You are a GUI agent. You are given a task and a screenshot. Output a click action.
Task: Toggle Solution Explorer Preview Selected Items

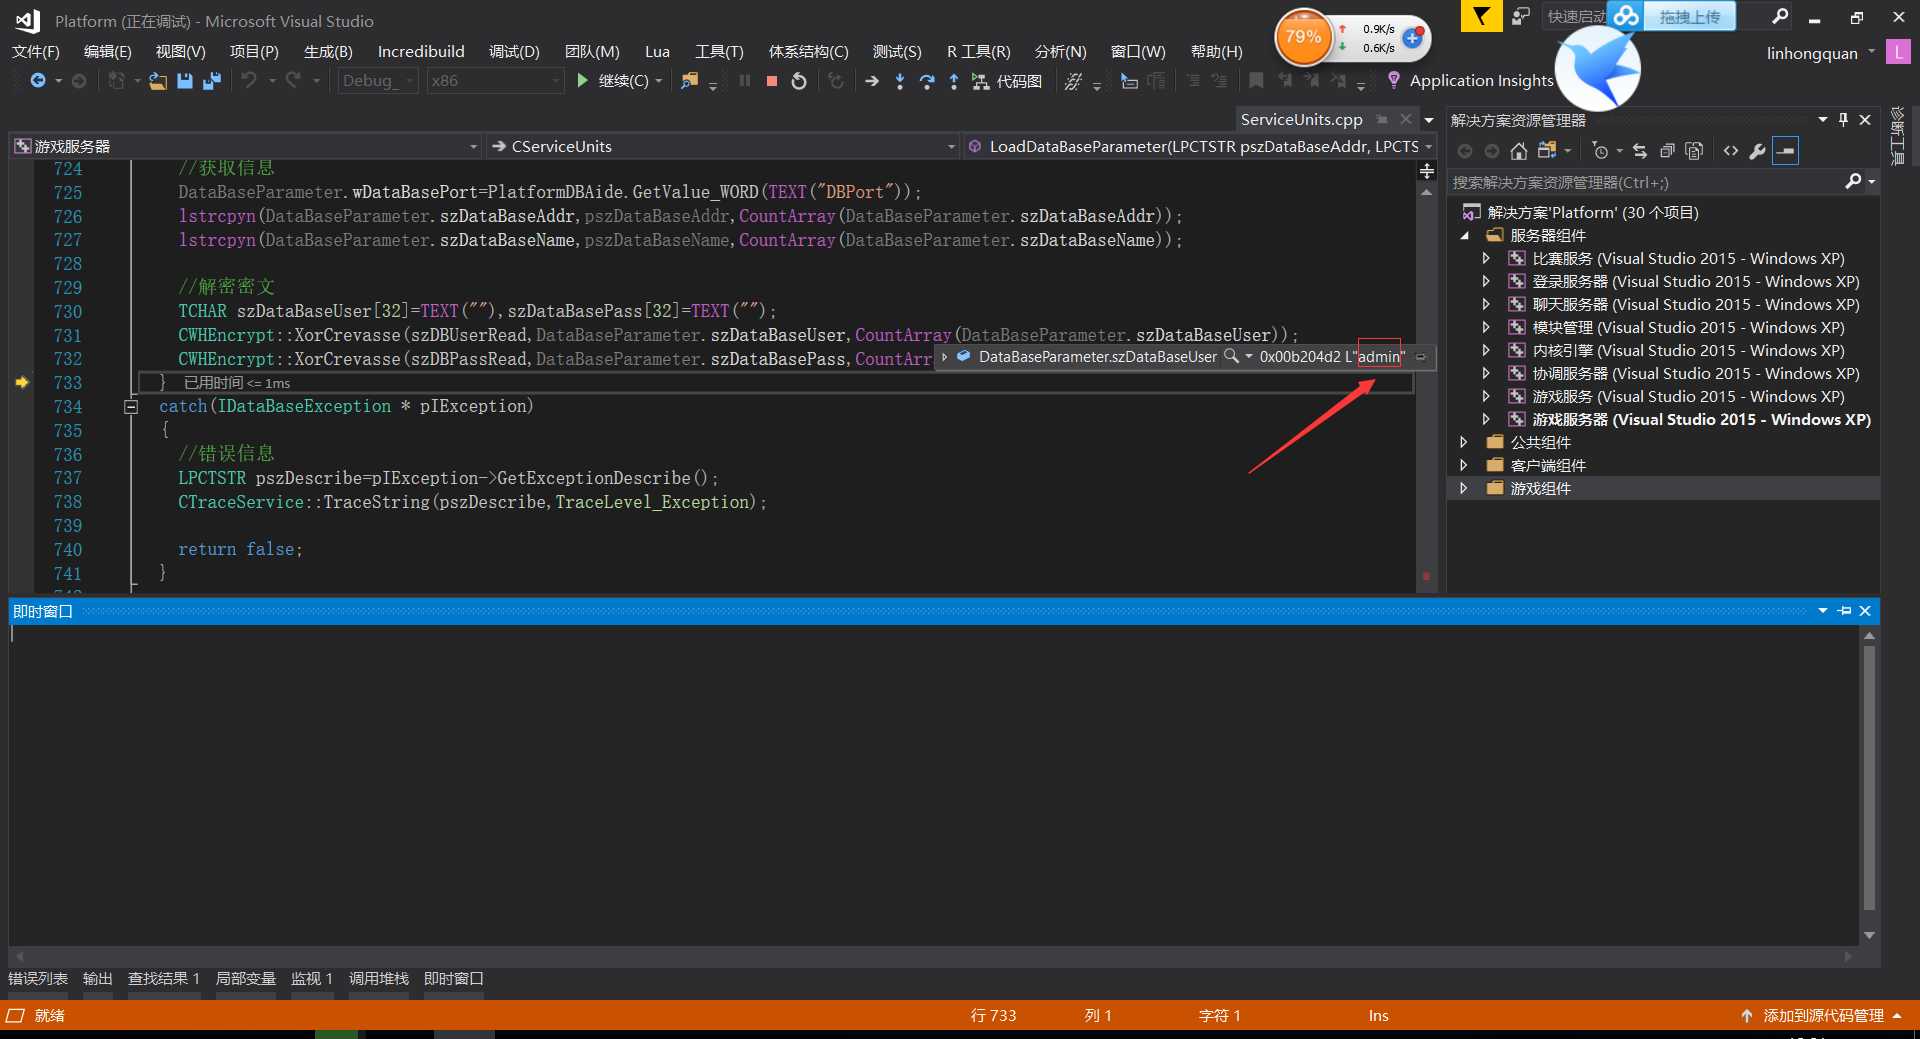[1785, 151]
